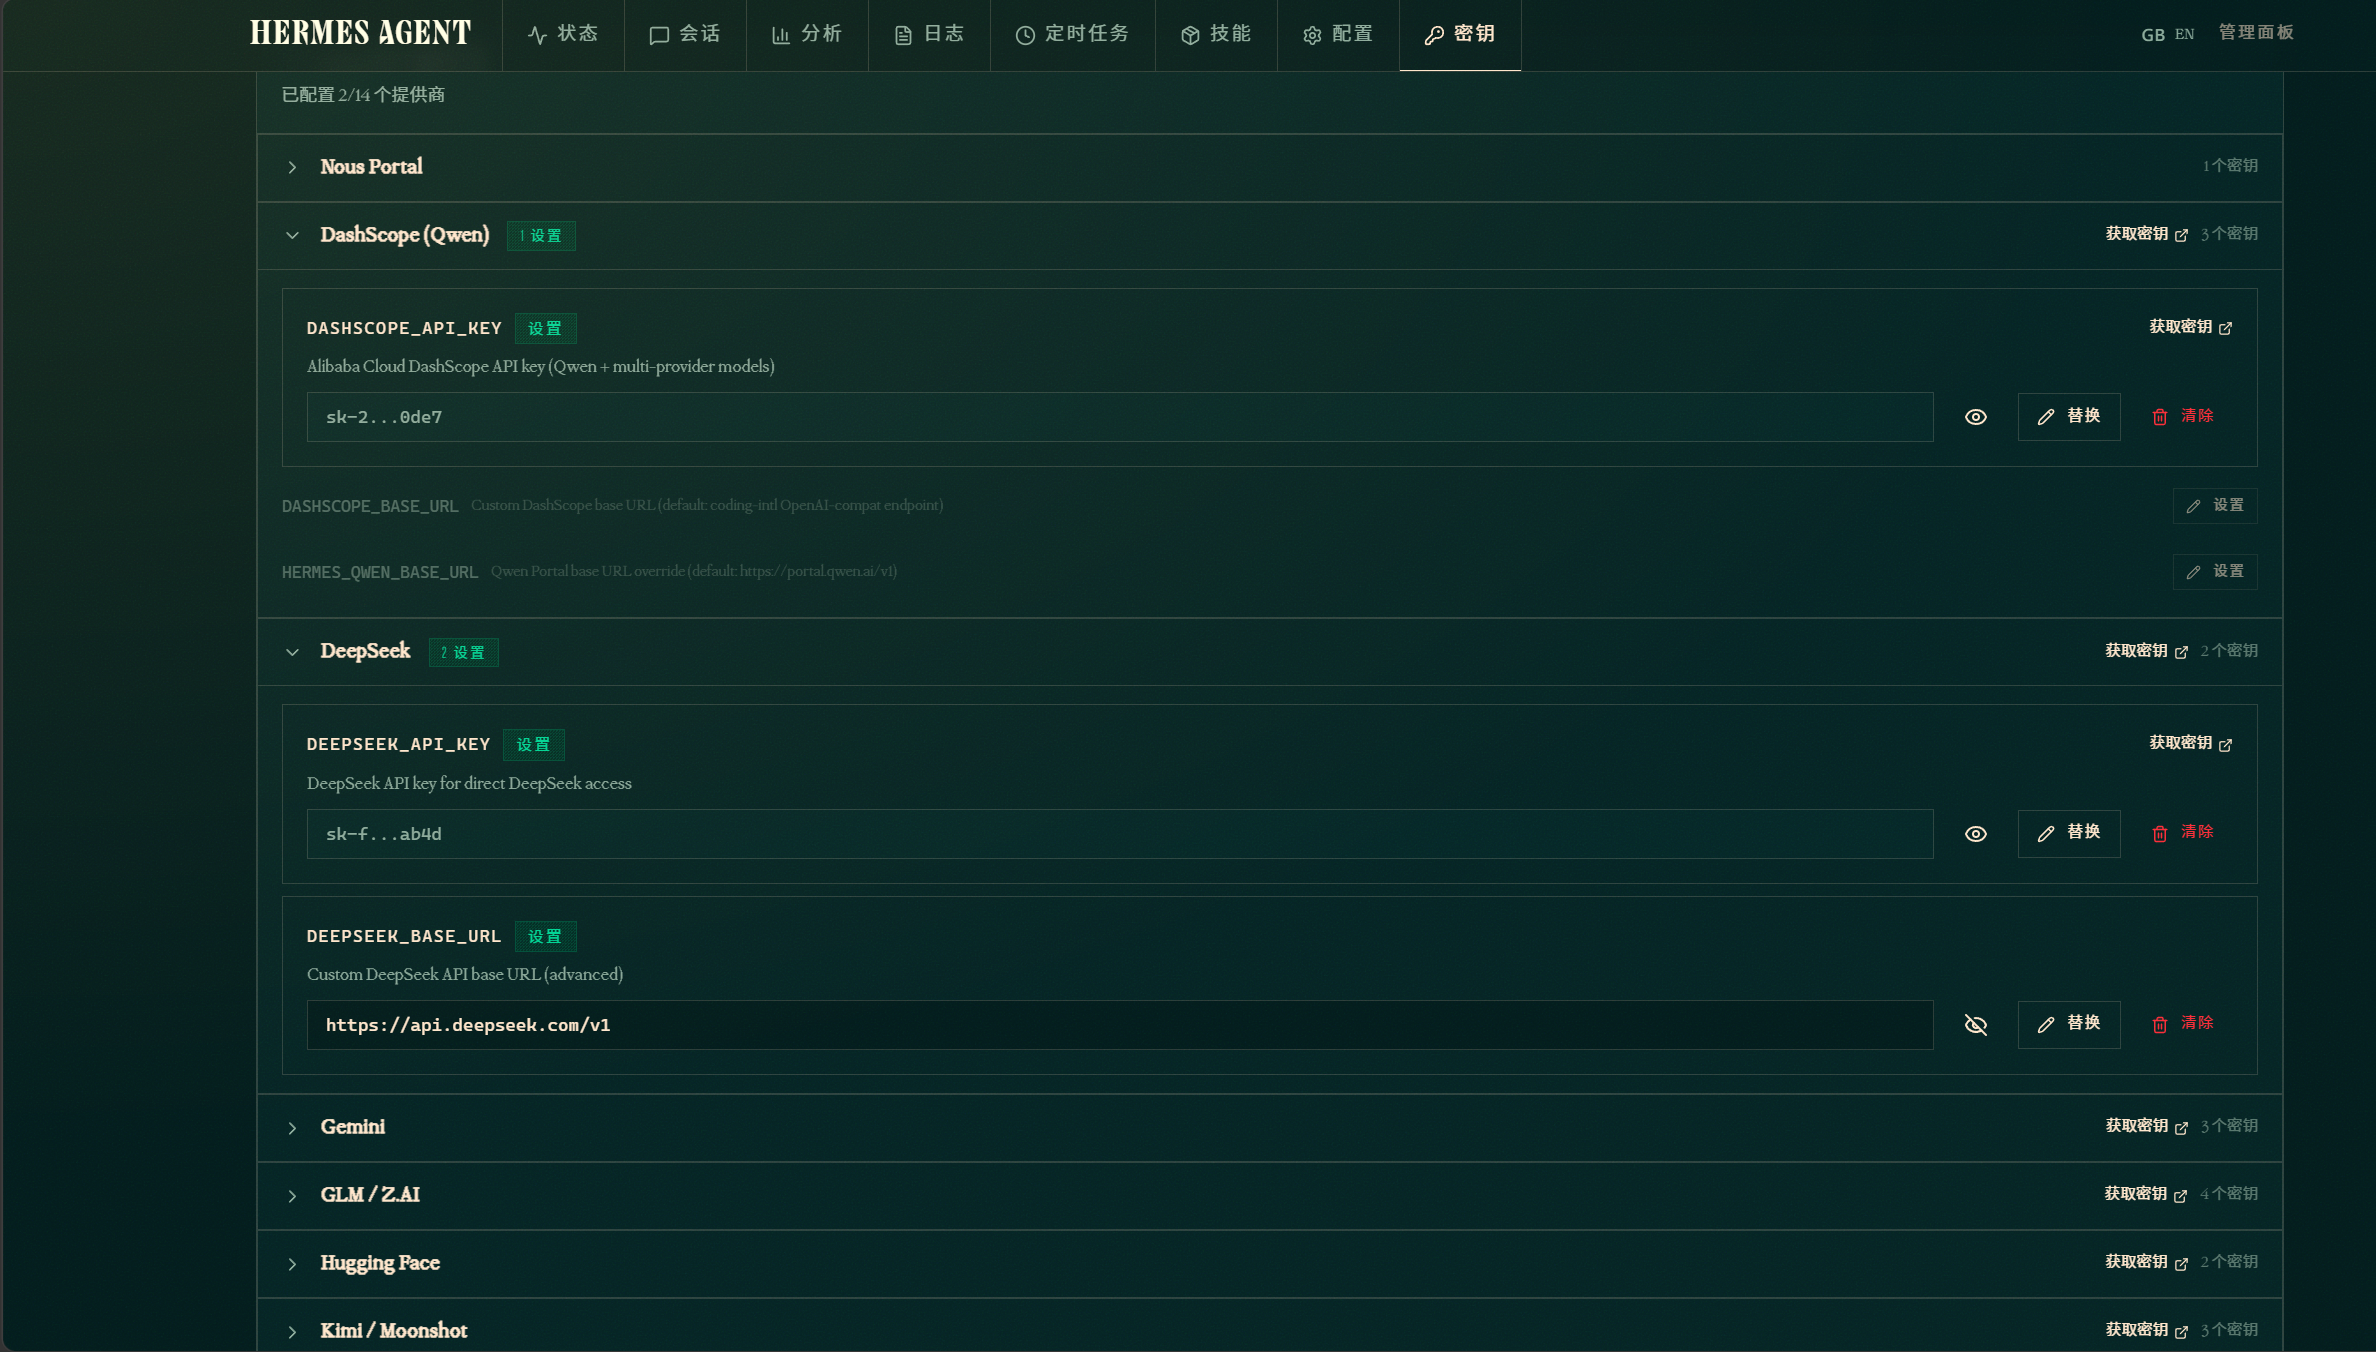The image size is (2376, 1352).
Task: Click 清除 to clear DEEPSEEK_BASE_URL
Action: click(2183, 1025)
